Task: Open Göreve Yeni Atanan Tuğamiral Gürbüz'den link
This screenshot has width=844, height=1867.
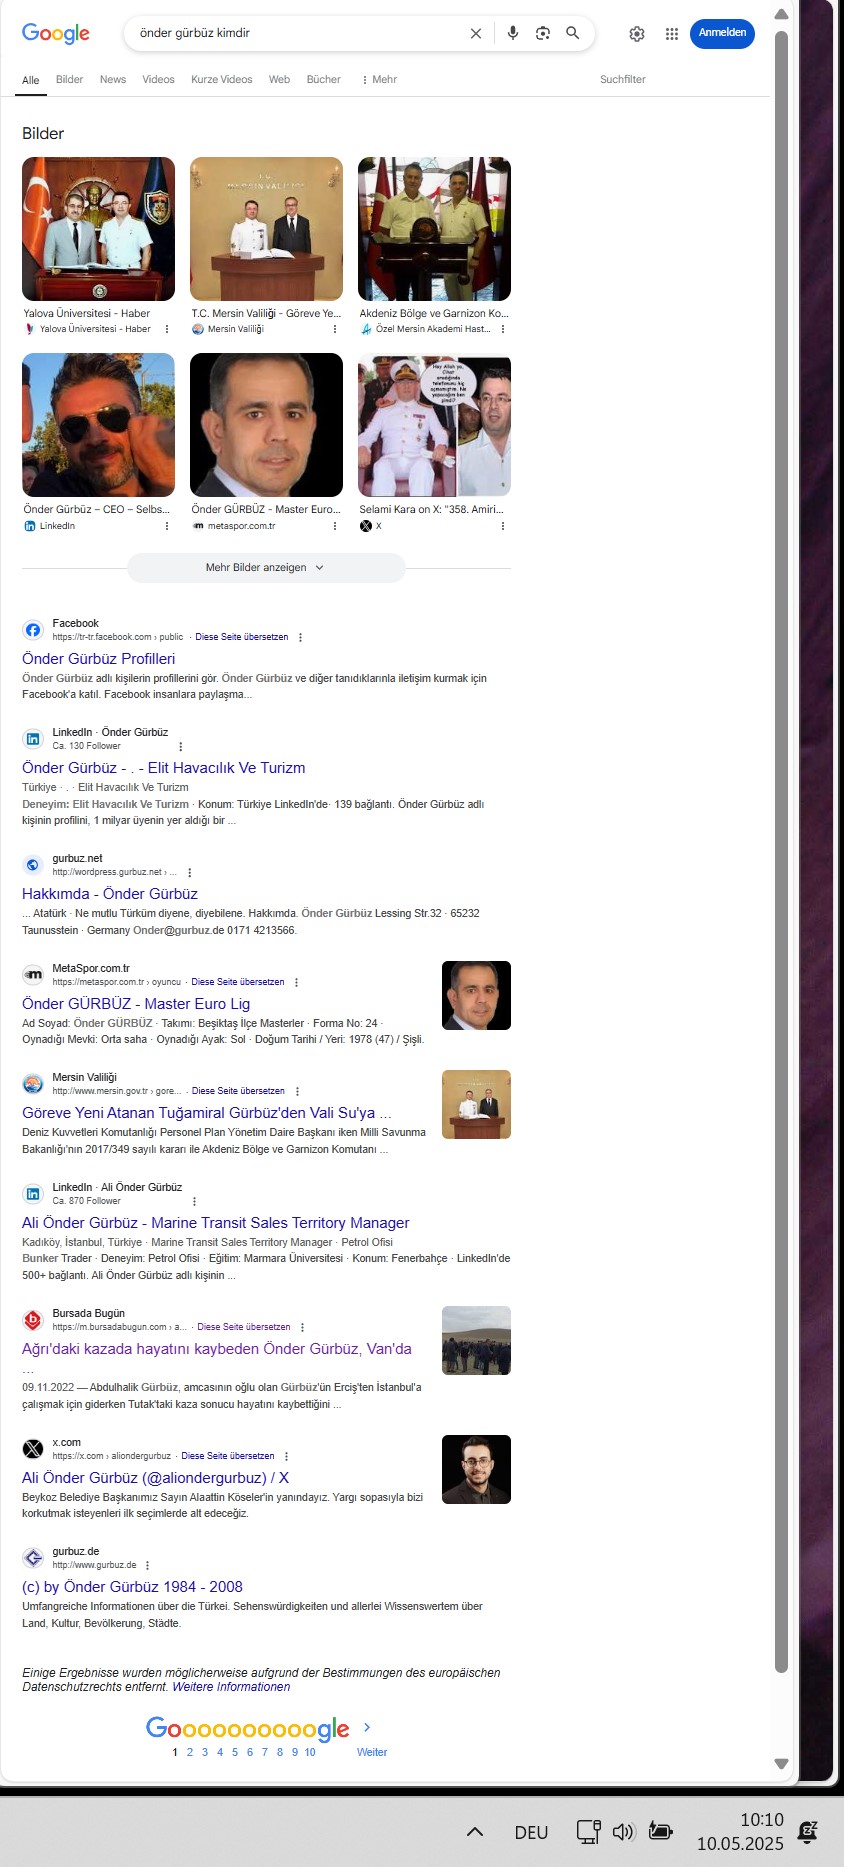Action: 206,1113
